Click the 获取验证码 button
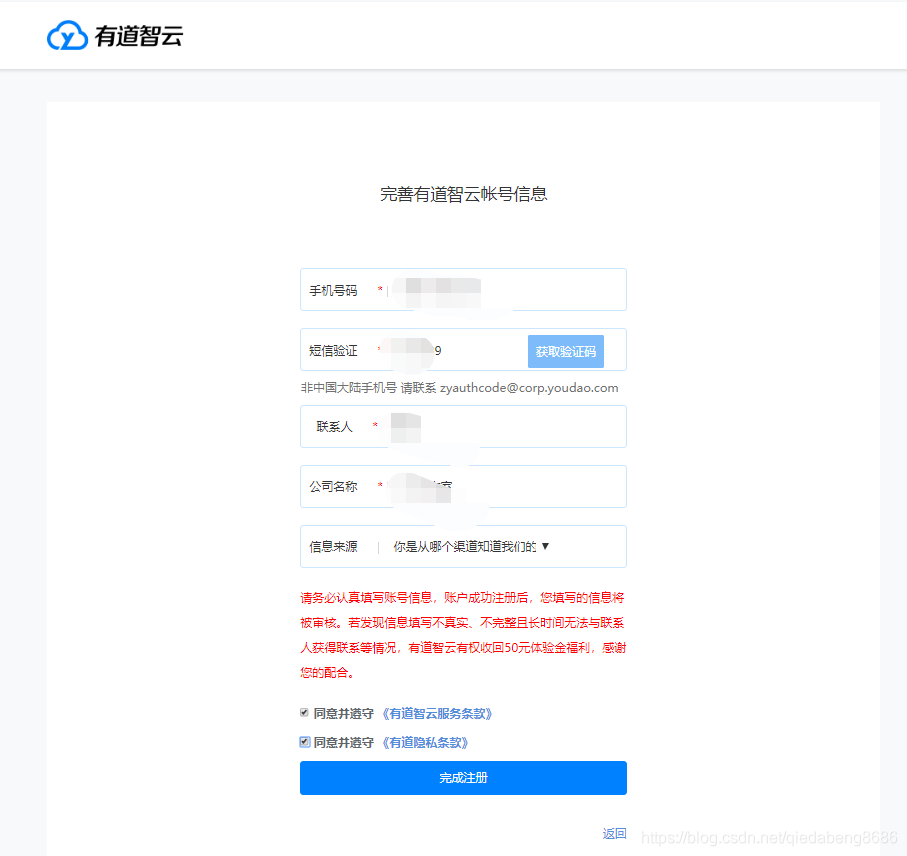 click(x=566, y=351)
